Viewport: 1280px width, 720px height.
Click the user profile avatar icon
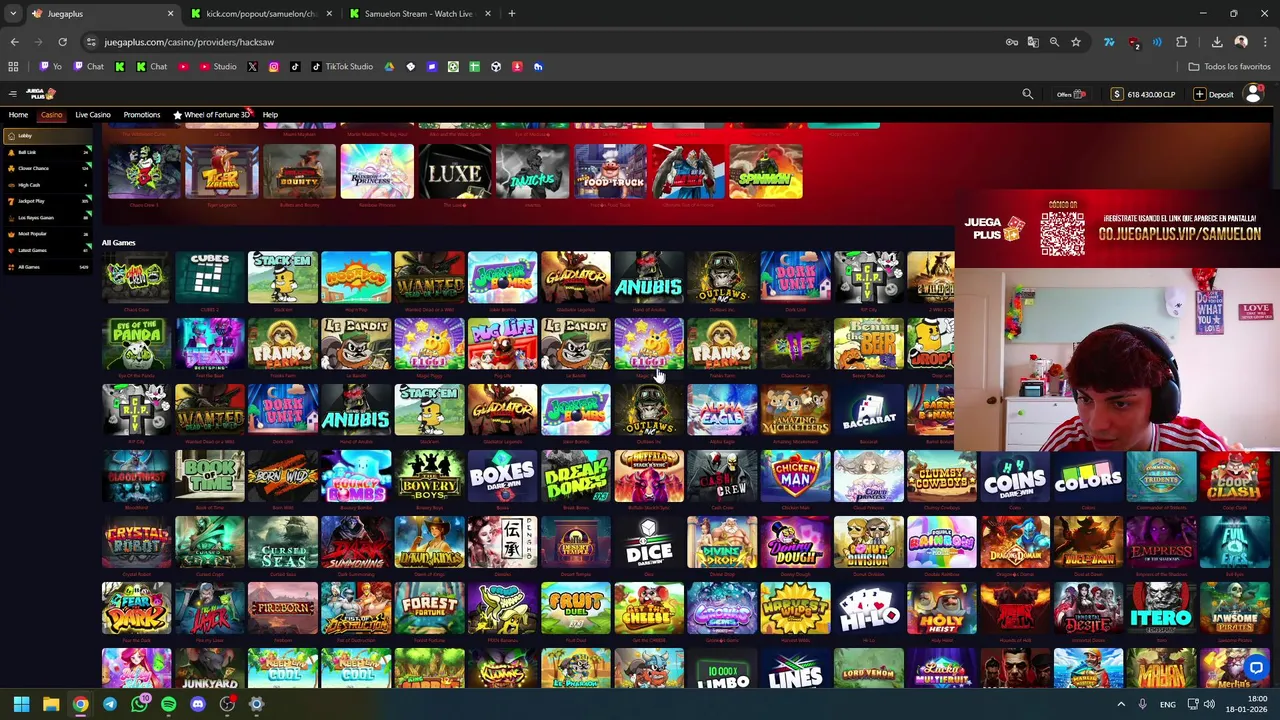pyautogui.click(x=1253, y=94)
